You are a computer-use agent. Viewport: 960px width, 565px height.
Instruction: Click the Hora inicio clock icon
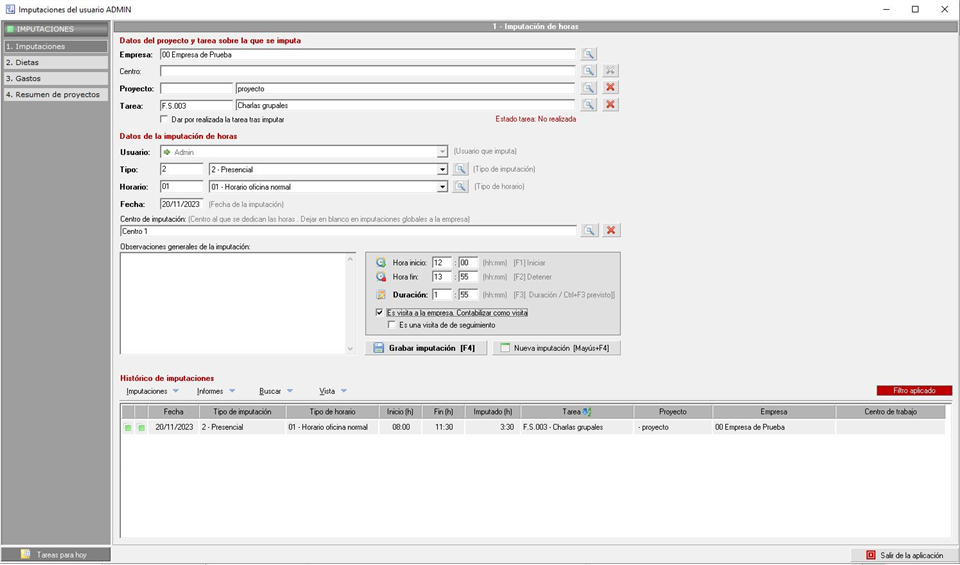click(380, 263)
